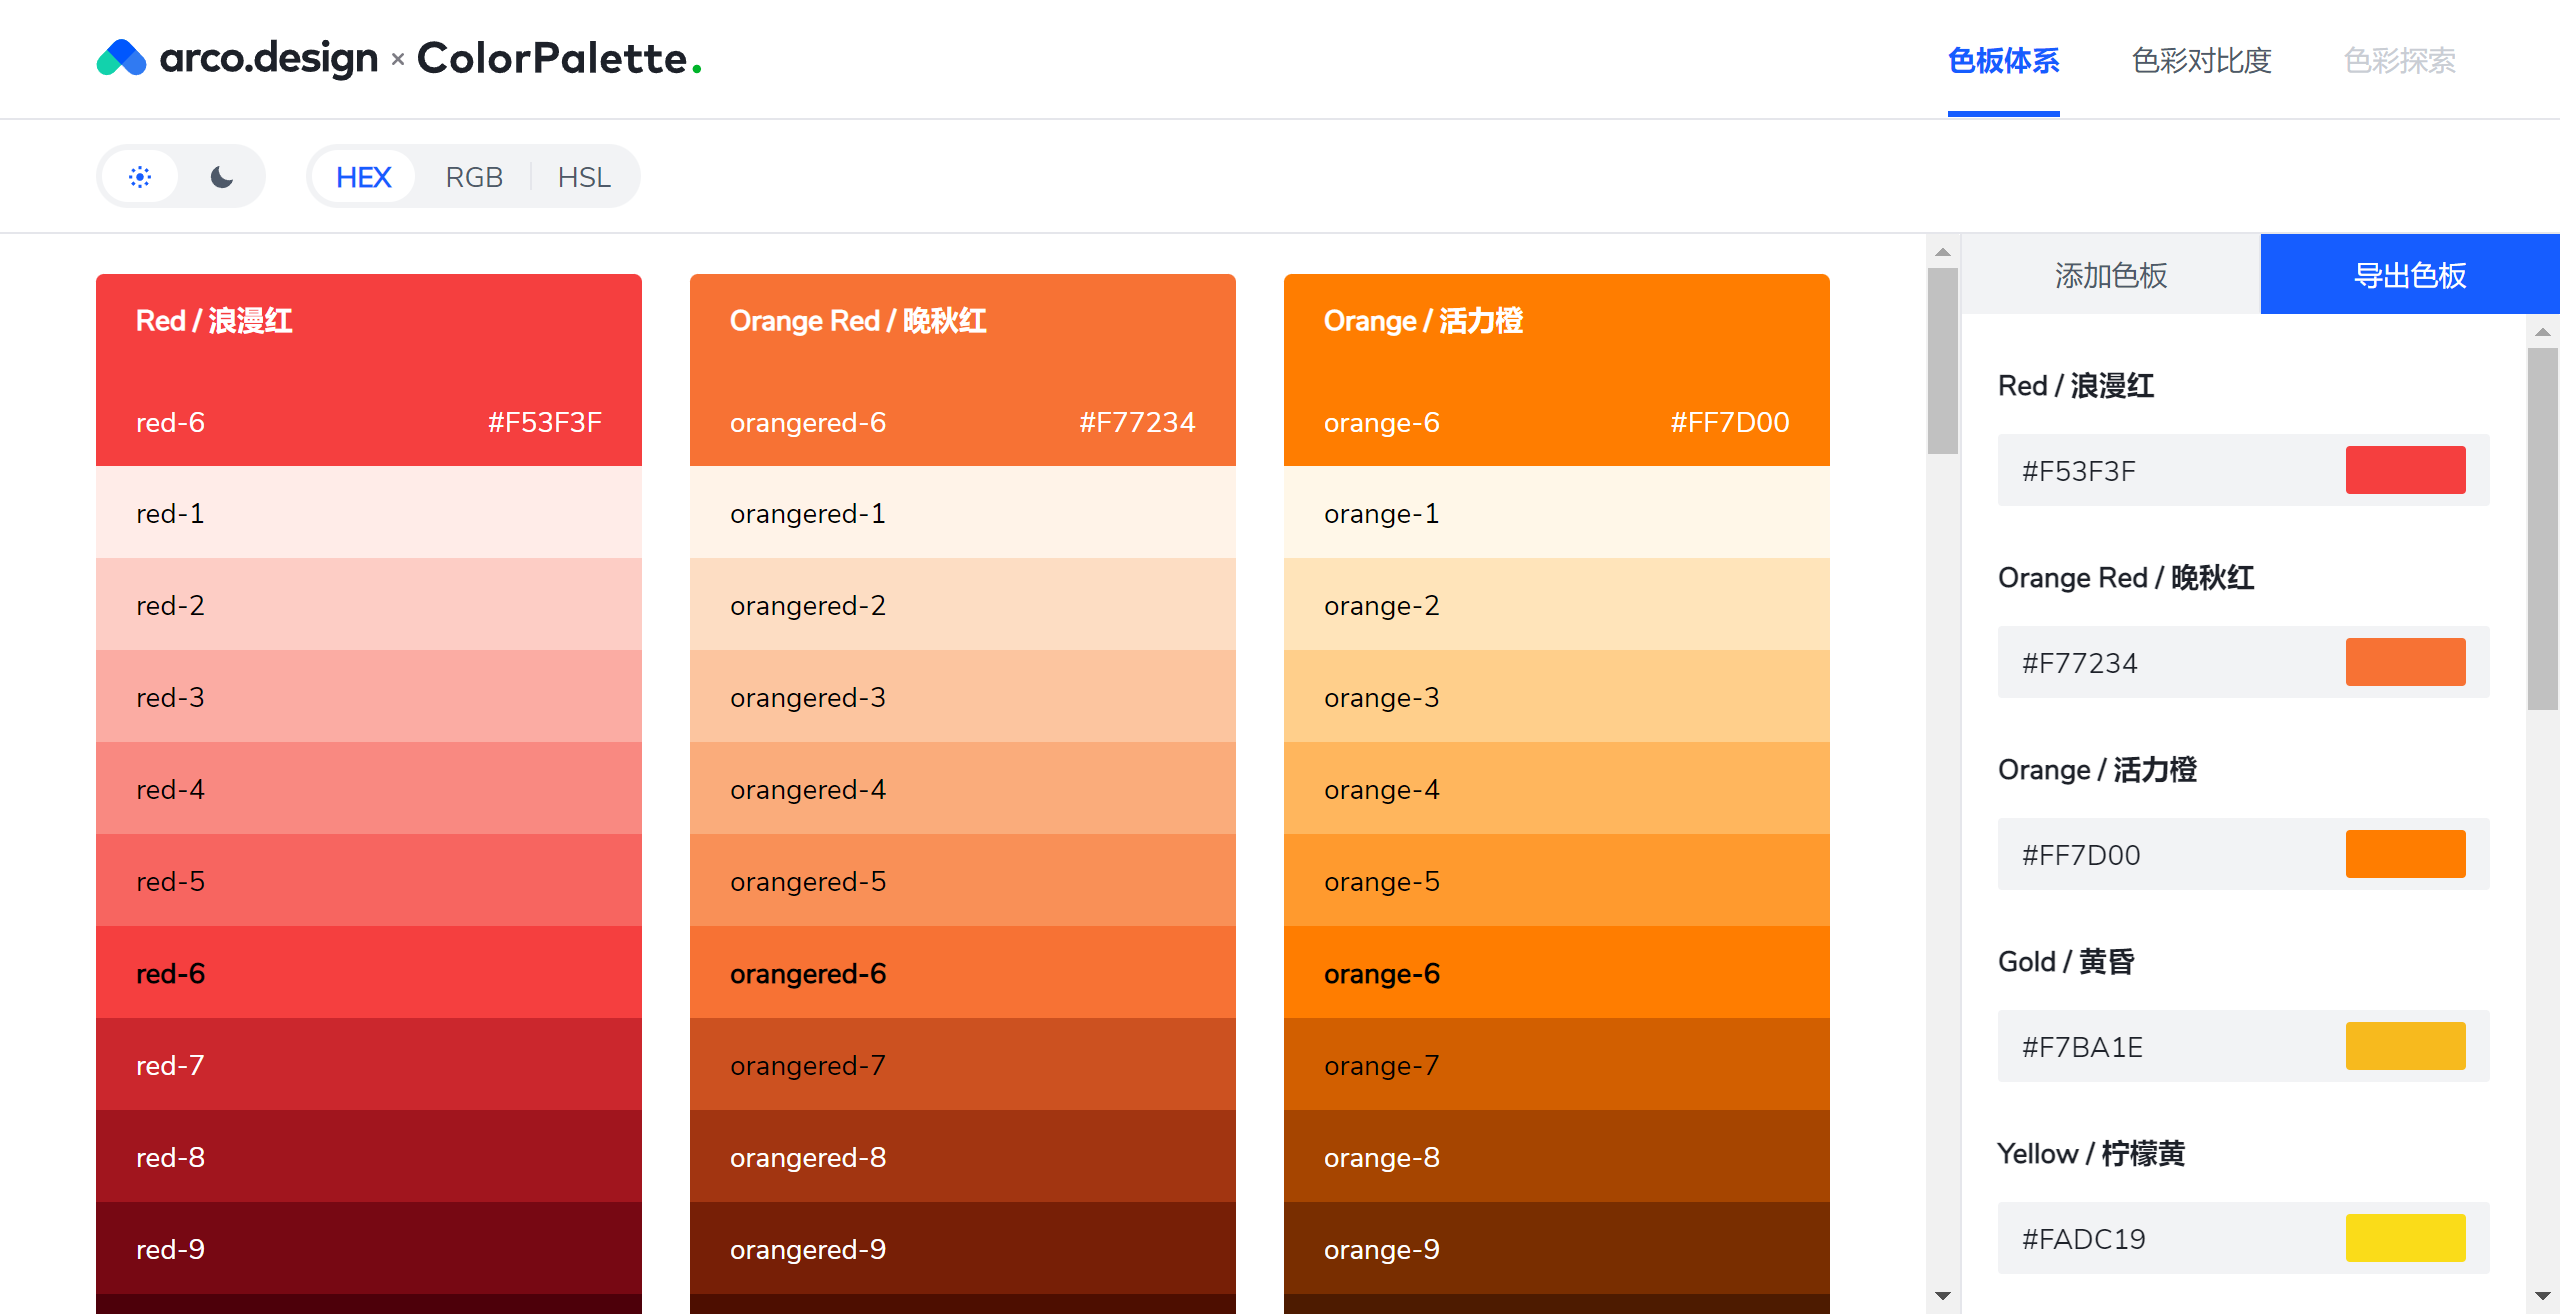Switch to 添加色板 panel tab
This screenshot has width=2560, height=1314.
tap(2111, 275)
